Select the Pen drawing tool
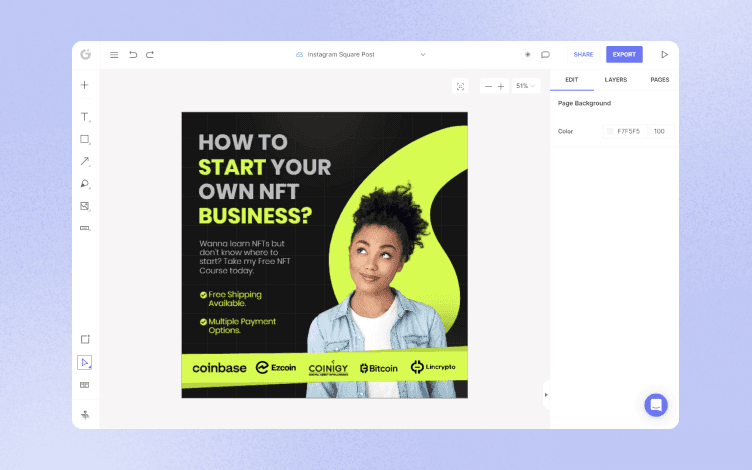The width and height of the screenshot is (752, 470). (x=85, y=184)
